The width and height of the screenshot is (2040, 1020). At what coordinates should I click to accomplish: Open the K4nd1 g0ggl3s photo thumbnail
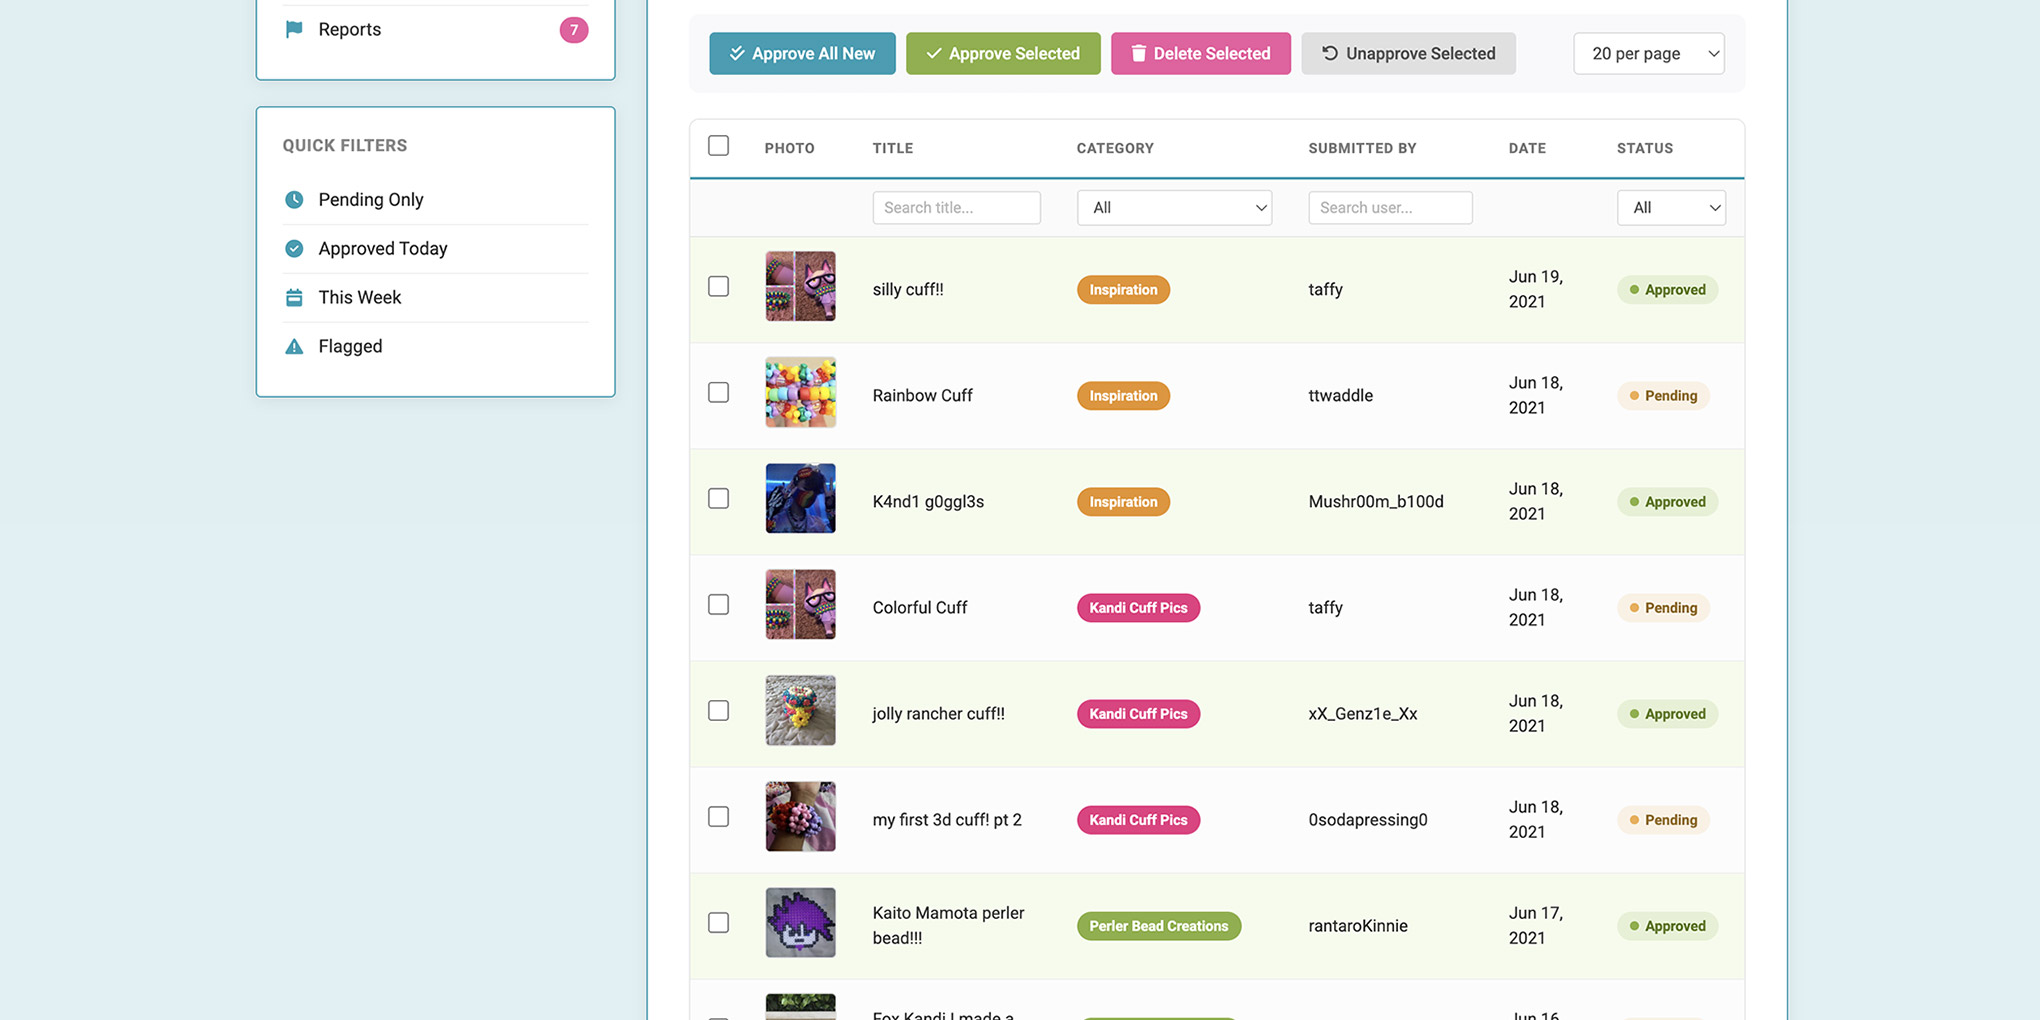pos(800,498)
